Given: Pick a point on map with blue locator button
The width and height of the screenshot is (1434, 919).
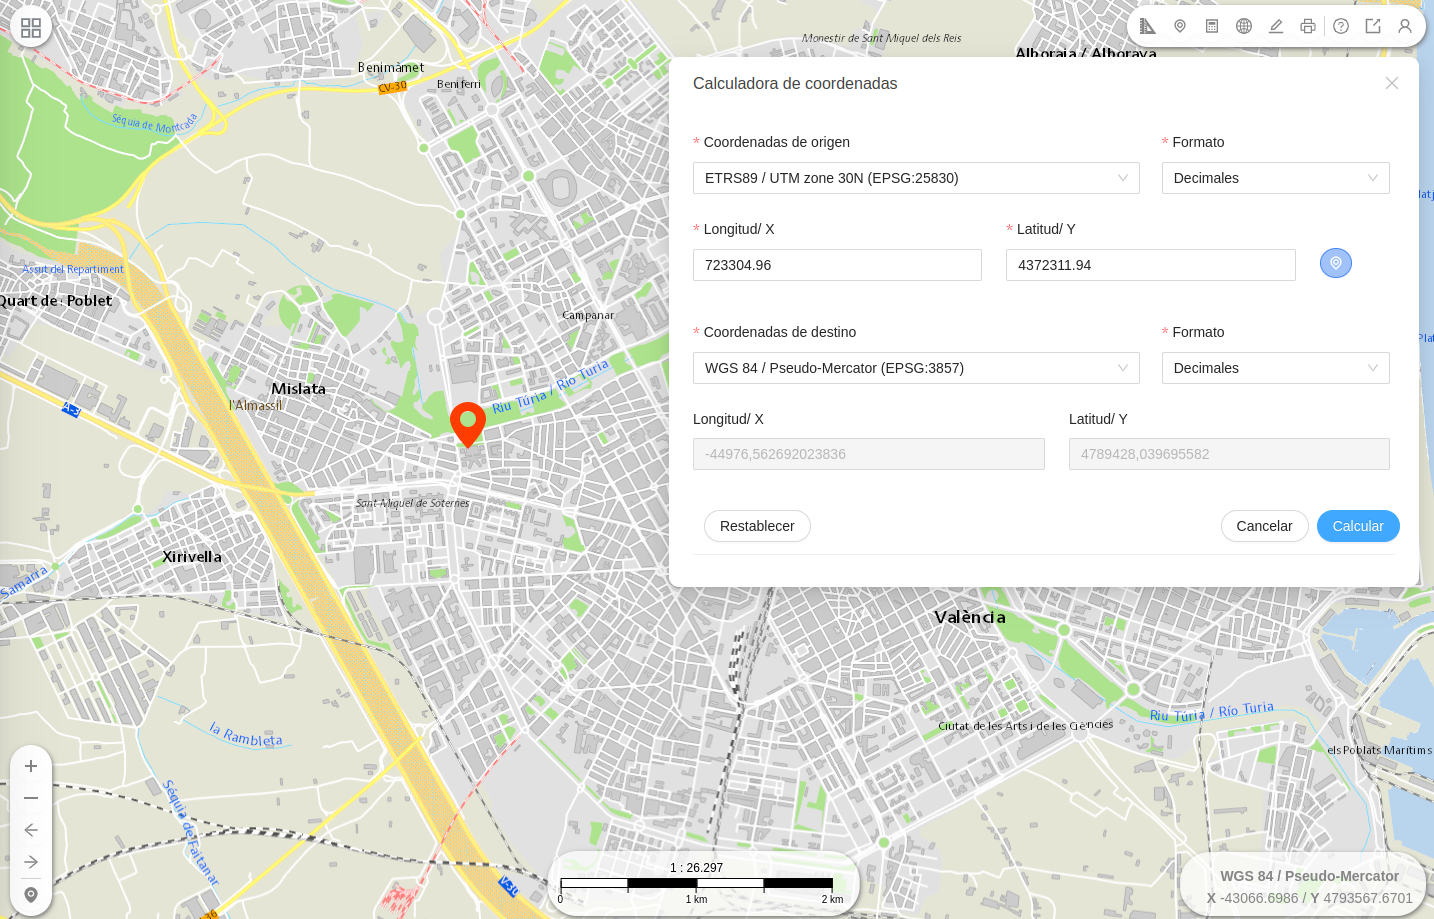Looking at the screenshot, I should tap(1336, 263).
